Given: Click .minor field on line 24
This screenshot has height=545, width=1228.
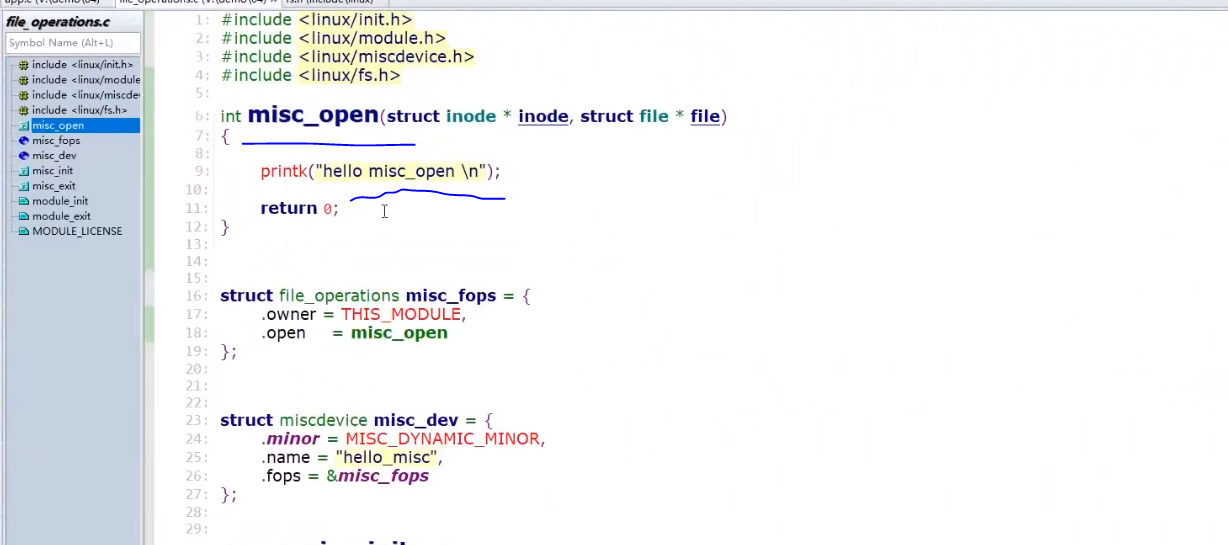Looking at the screenshot, I should 292,439.
